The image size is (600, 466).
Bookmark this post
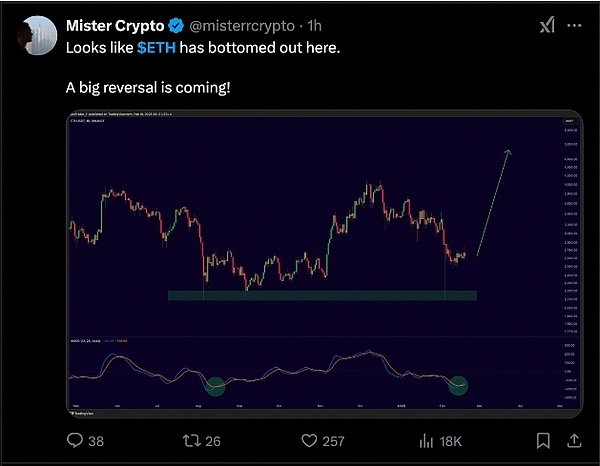coord(543,440)
